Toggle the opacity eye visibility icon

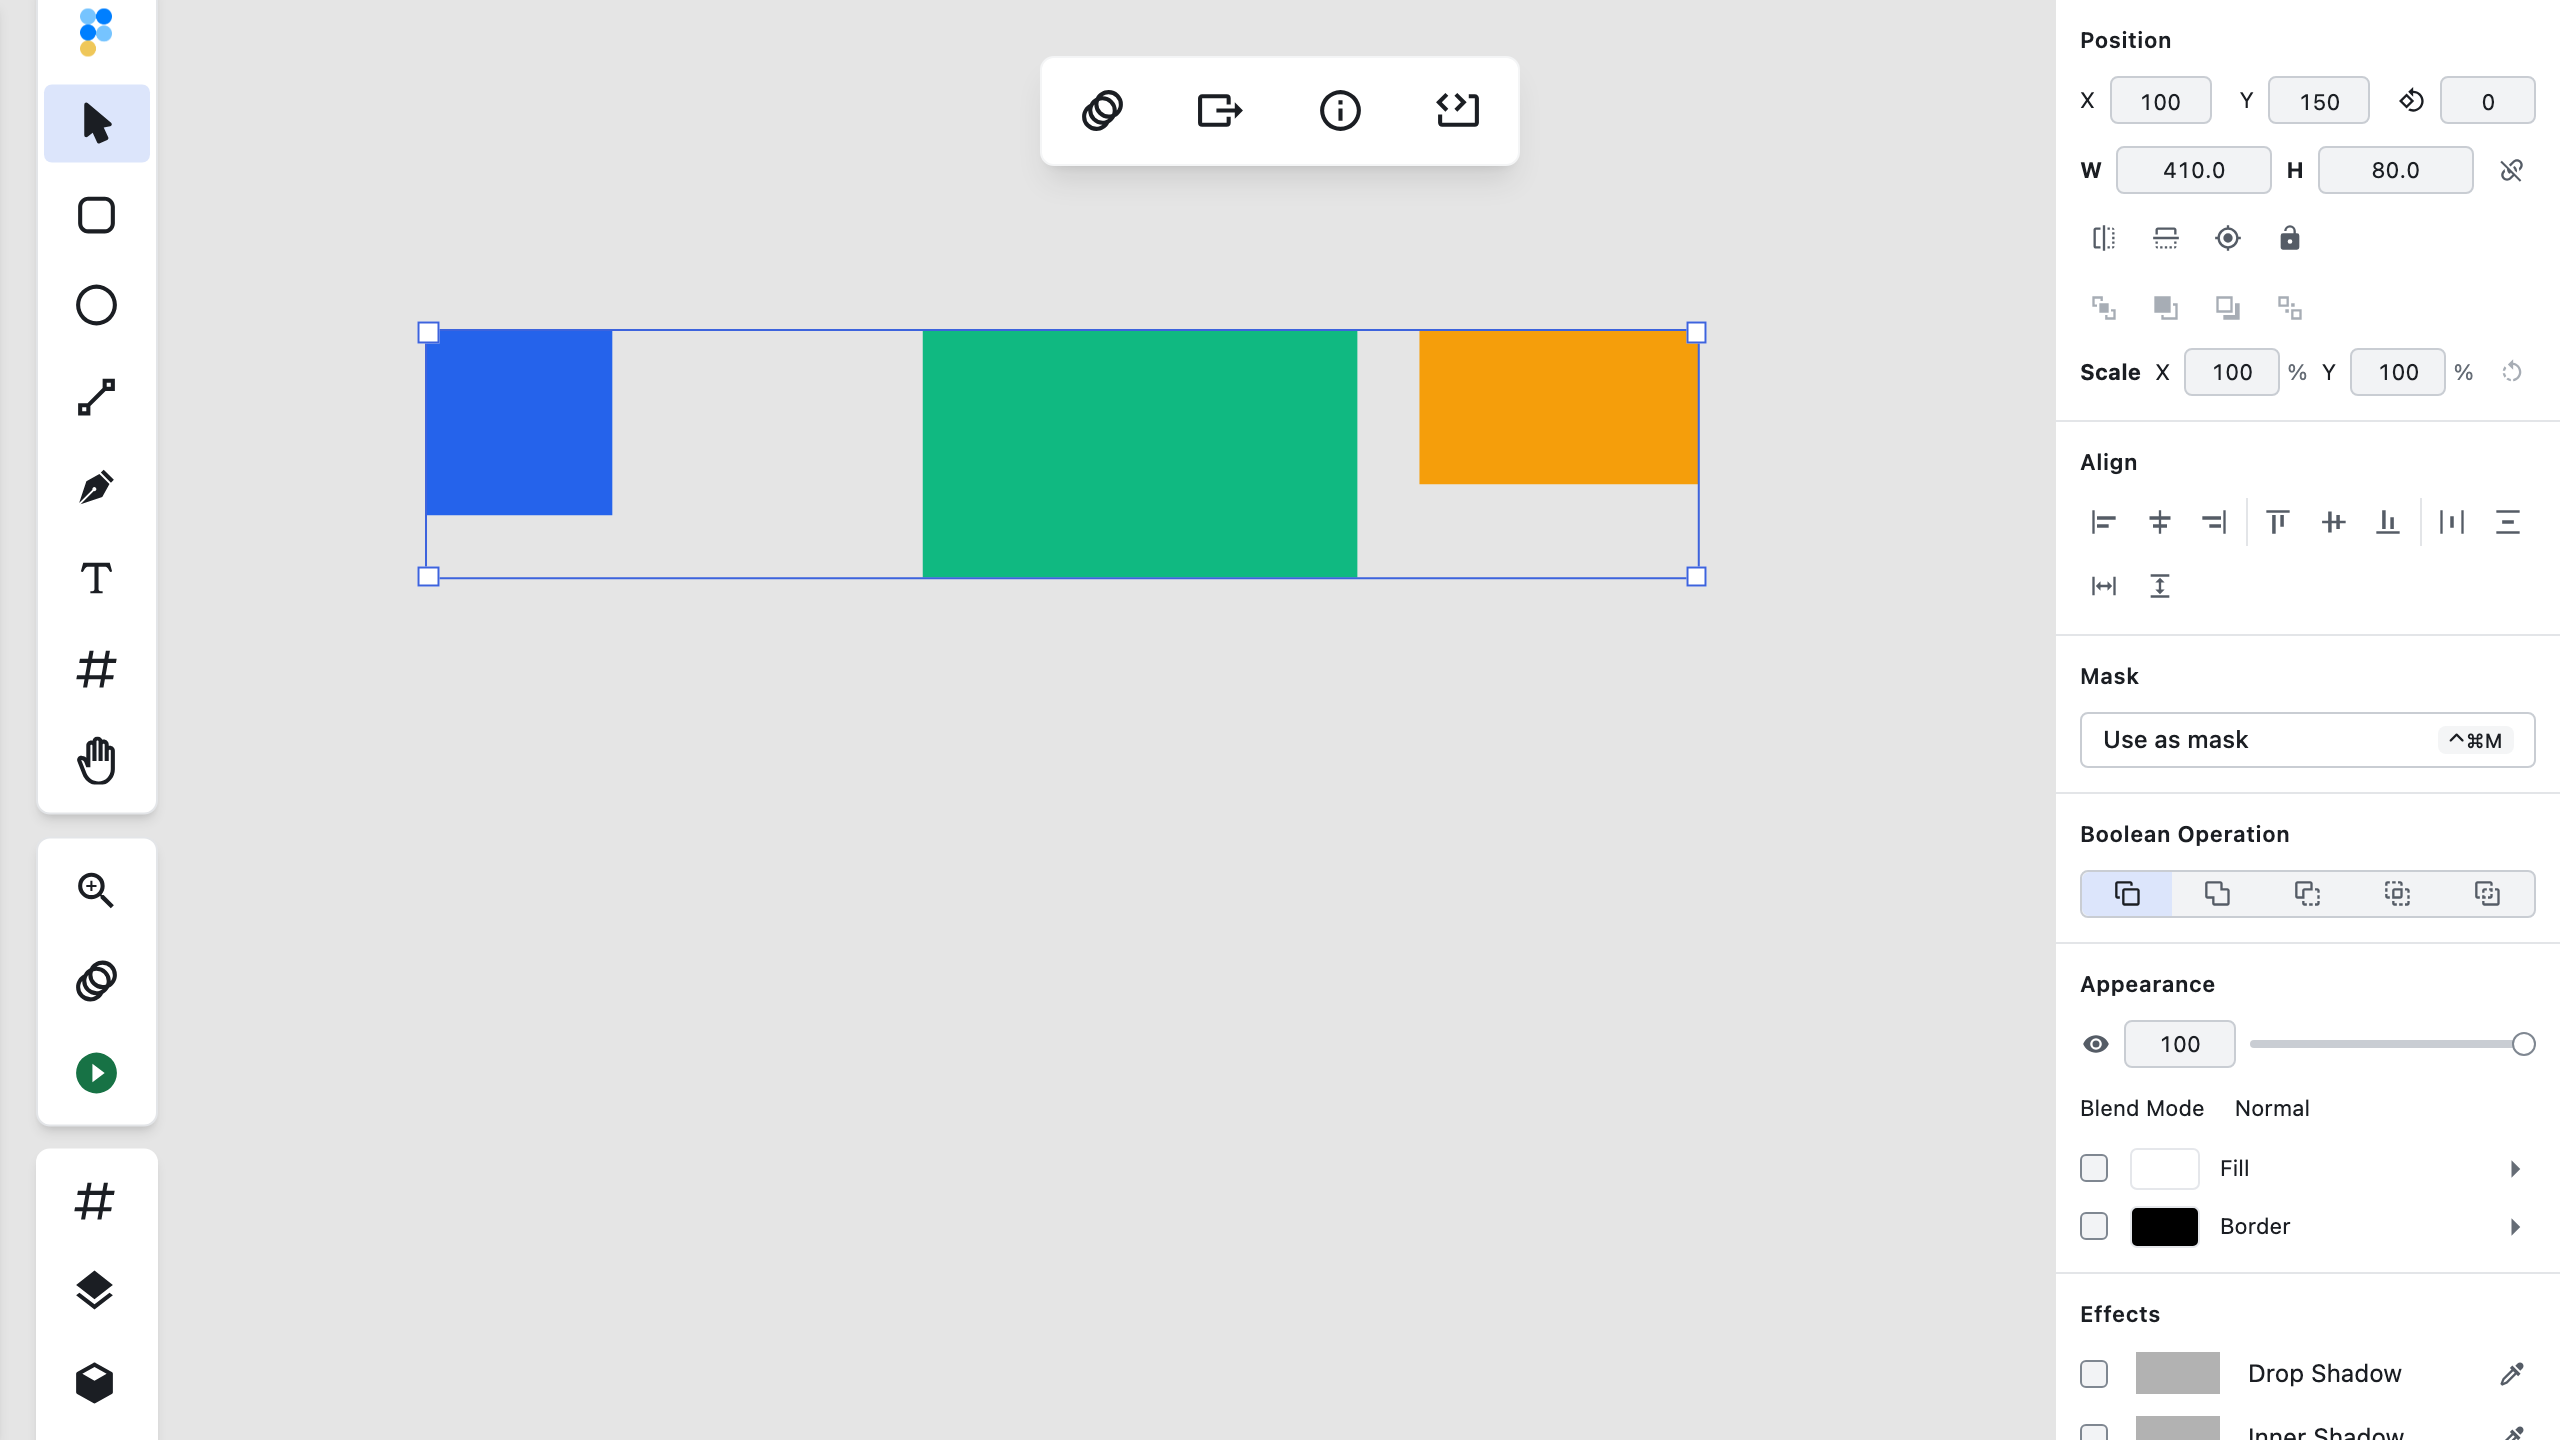point(2096,1044)
